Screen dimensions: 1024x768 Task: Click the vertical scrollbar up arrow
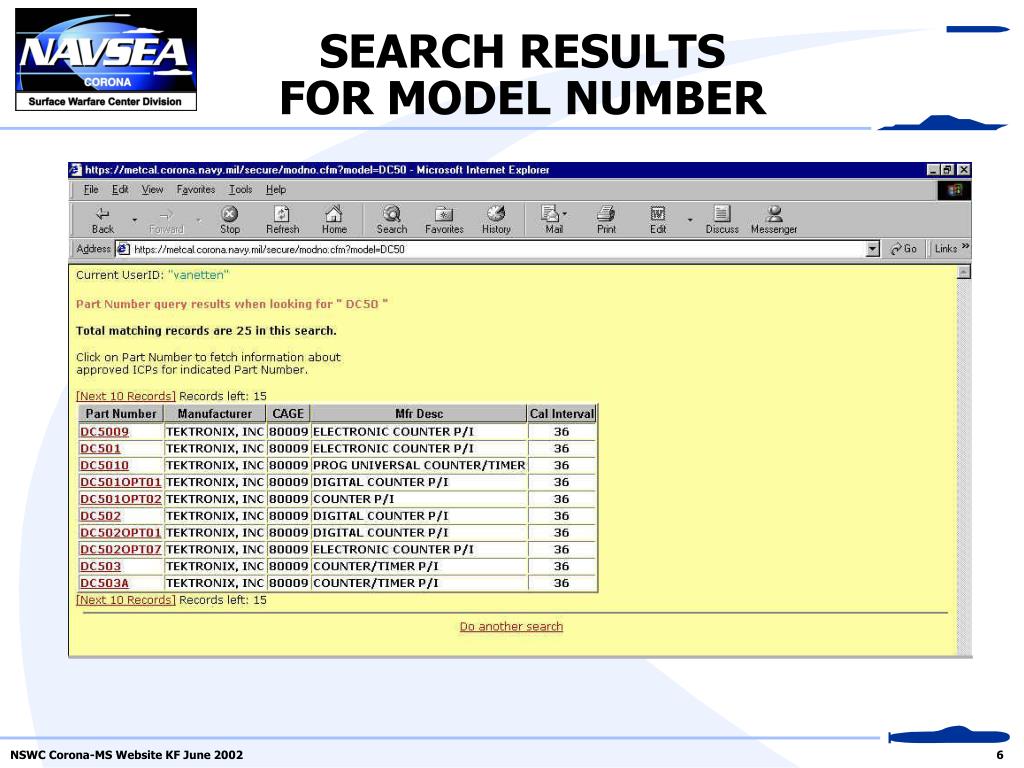(964, 272)
